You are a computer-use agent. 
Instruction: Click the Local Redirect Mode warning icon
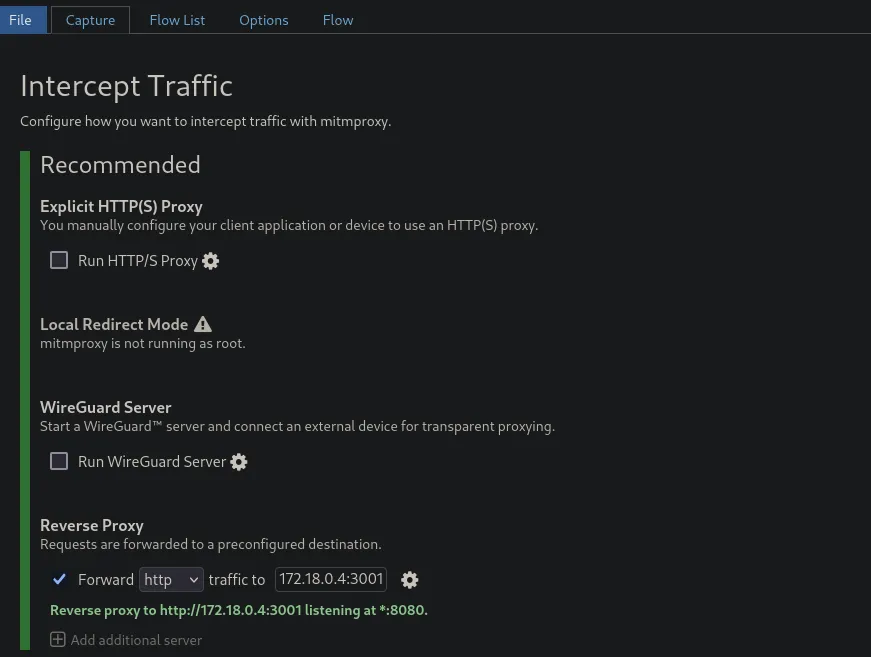click(203, 323)
